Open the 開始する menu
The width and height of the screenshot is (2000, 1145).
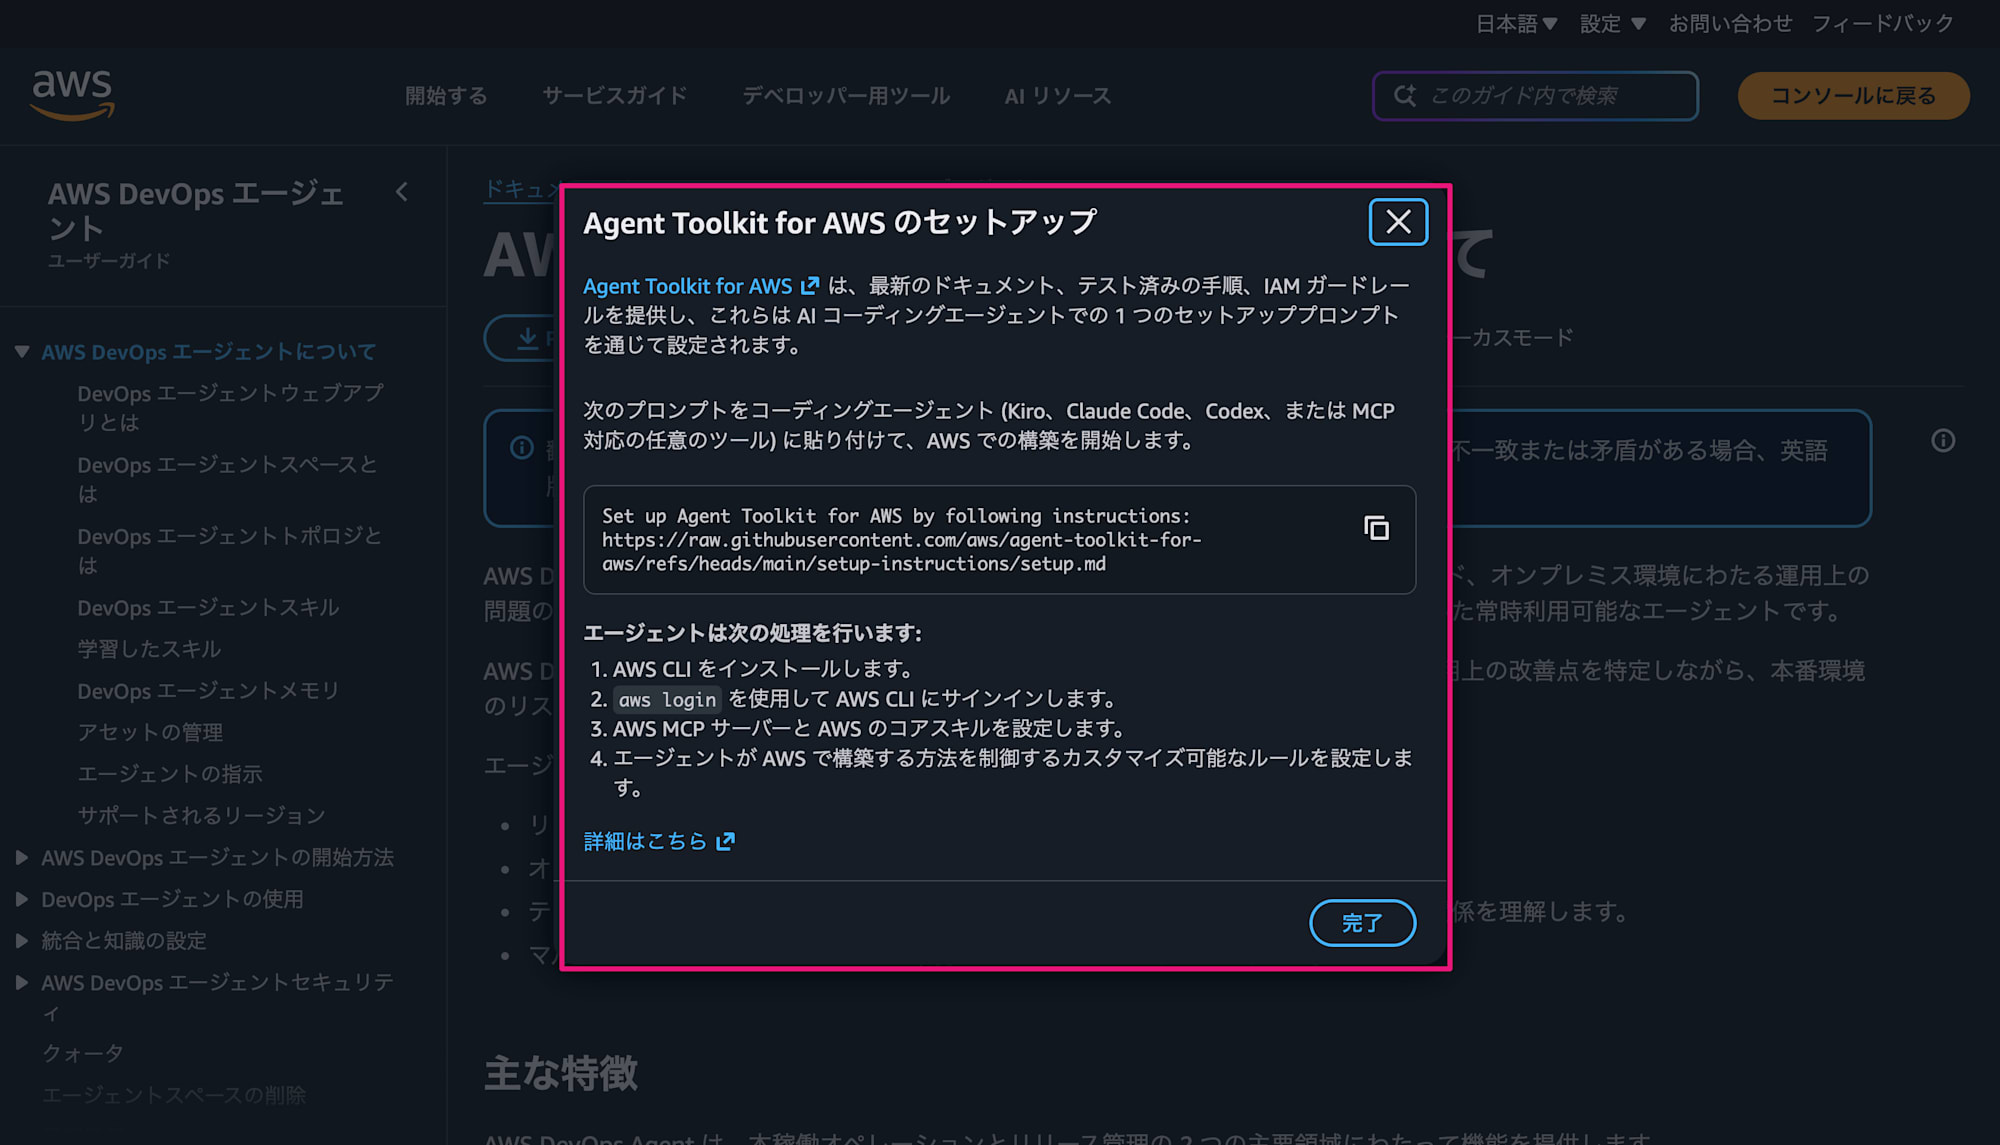(446, 96)
